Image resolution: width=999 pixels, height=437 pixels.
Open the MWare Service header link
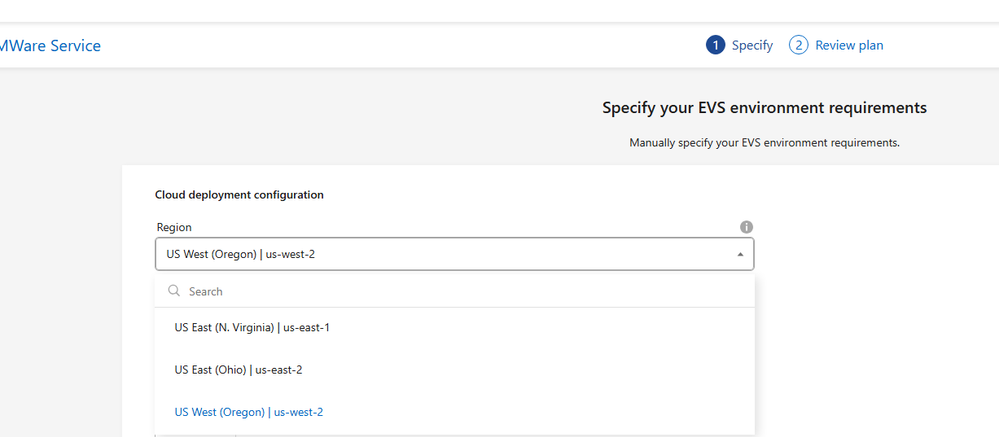point(50,46)
